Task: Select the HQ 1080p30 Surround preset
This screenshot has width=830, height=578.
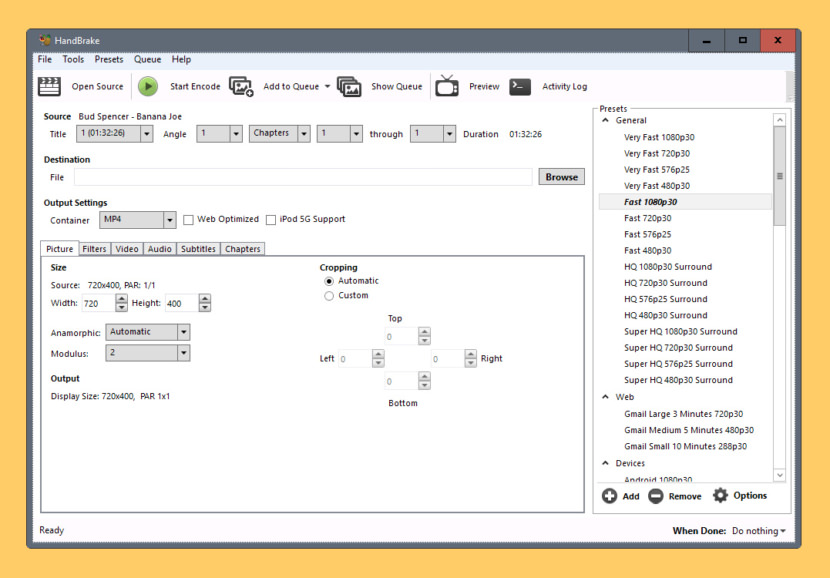Action: (668, 267)
